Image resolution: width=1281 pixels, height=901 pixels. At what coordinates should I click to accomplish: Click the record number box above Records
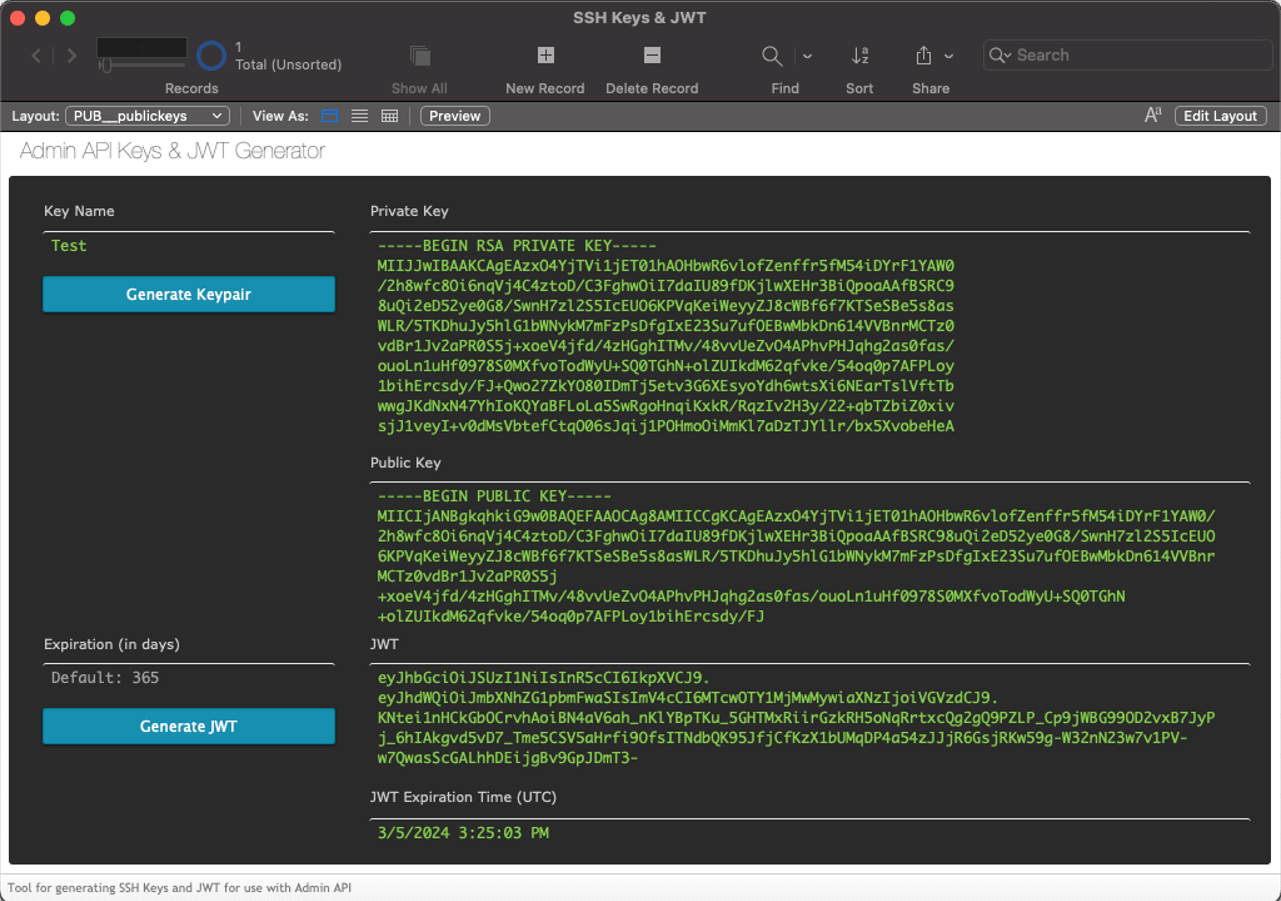pos(142,47)
